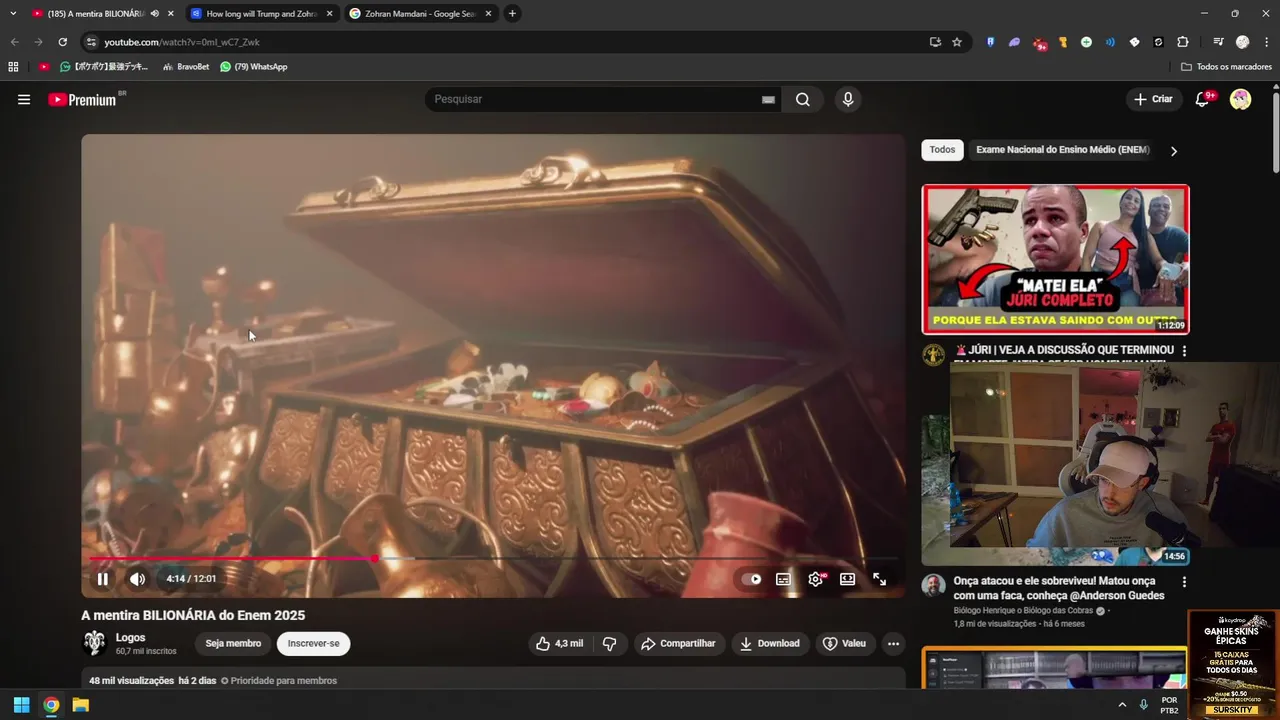The height and width of the screenshot is (720, 1280).
Task: Open Chrome three-dot menu
Action: [1267, 42]
